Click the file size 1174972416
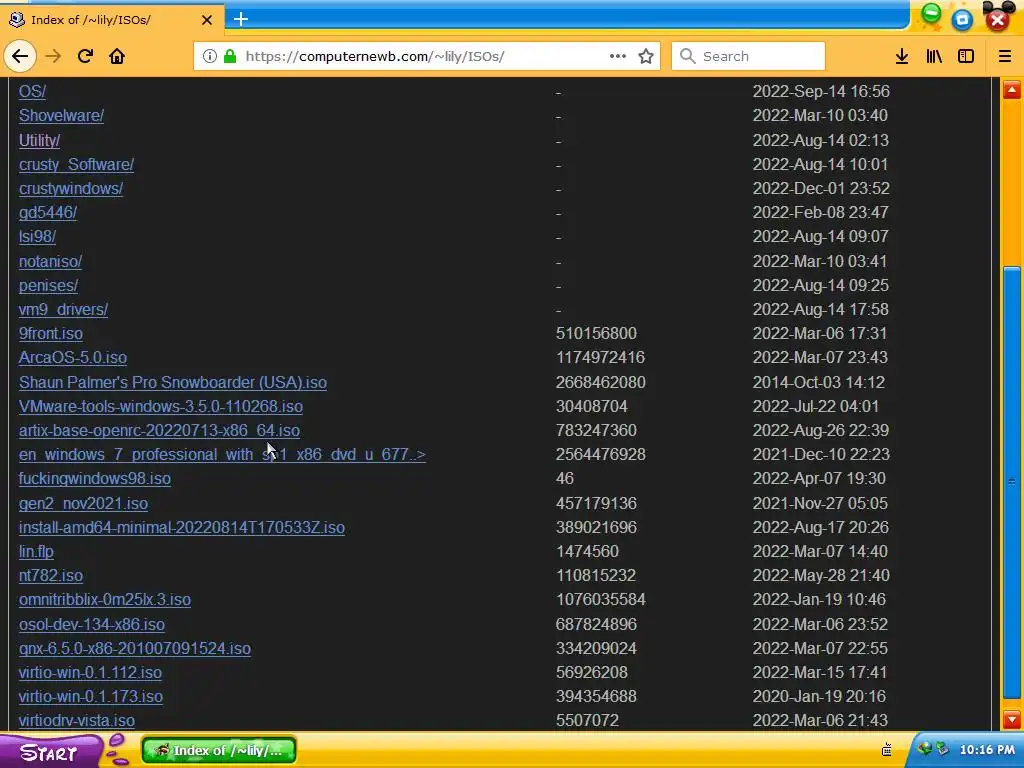Viewport: 1024px width, 768px height. [600, 358]
